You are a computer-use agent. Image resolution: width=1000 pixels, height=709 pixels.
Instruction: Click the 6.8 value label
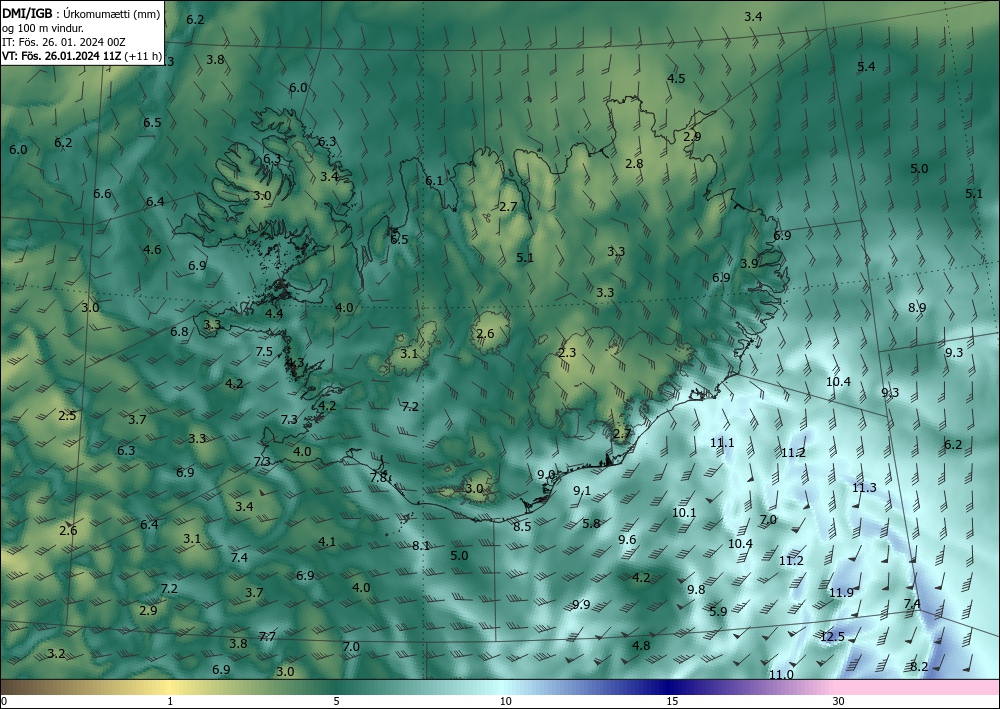tap(179, 332)
